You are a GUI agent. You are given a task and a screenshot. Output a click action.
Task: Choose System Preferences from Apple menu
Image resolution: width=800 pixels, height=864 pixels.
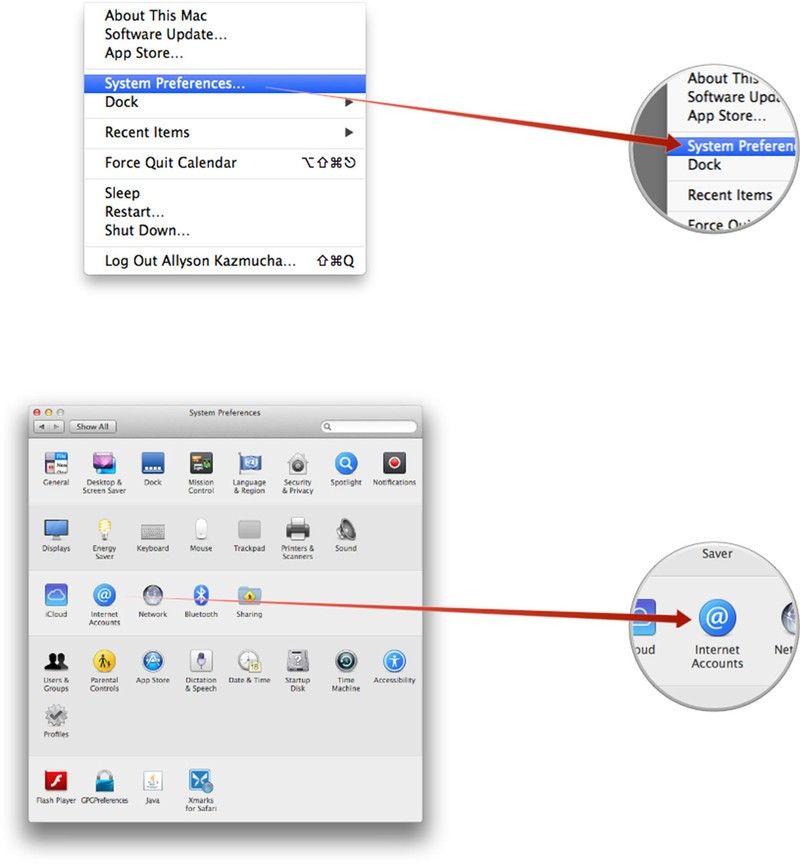175,84
